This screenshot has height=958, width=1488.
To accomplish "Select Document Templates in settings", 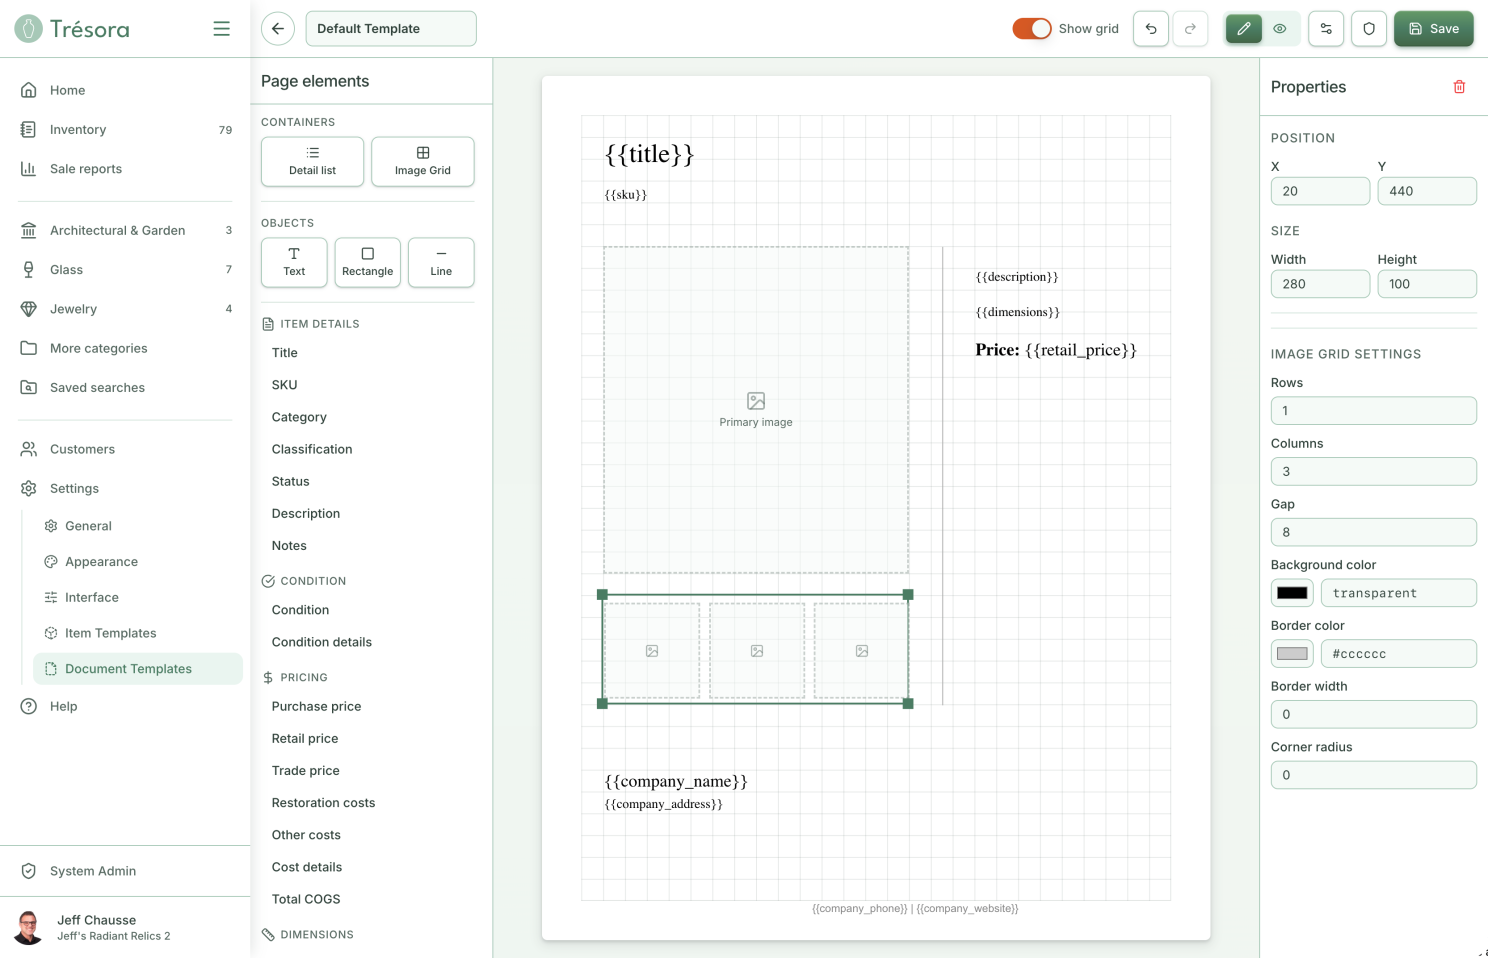I will (x=138, y=669).
